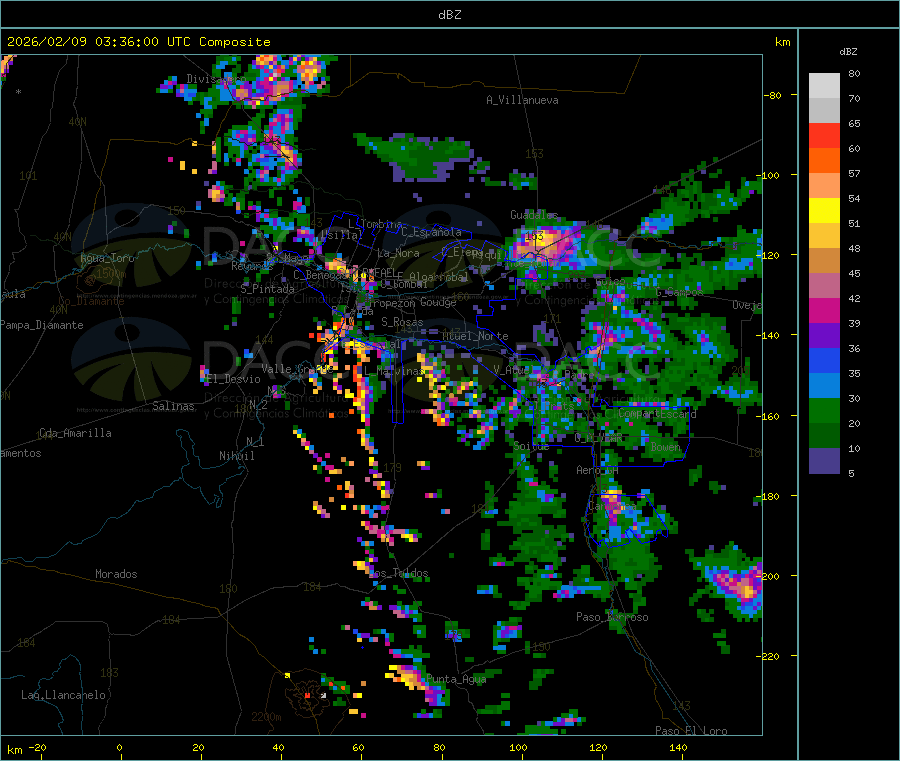Click the Co_Diamante label

coord(91,301)
